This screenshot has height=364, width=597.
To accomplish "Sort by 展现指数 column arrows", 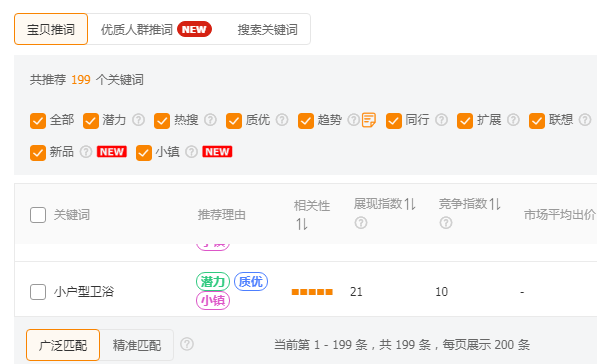I will 410,204.
